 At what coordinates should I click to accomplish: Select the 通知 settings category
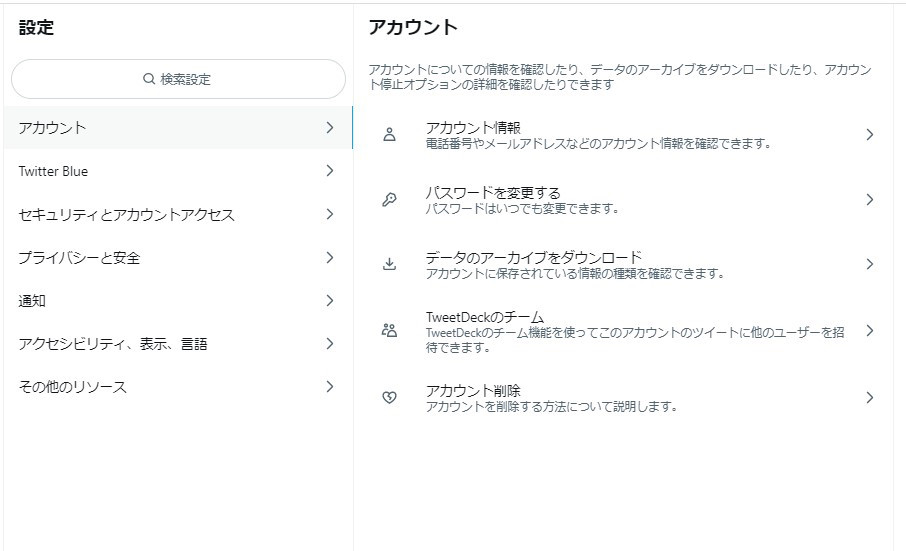click(x=178, y=300)
